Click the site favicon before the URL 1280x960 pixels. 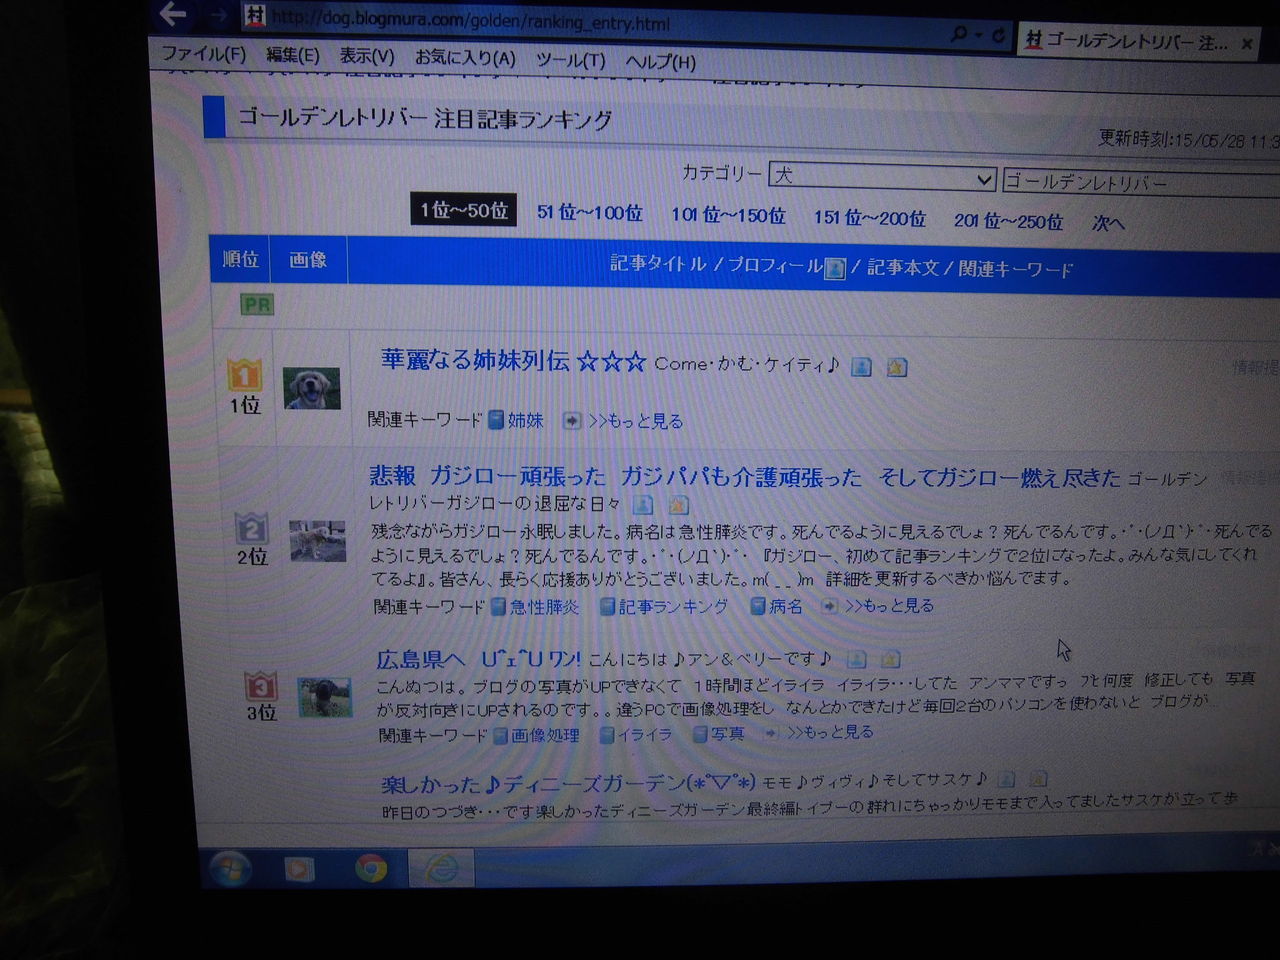tap(254, 16)
